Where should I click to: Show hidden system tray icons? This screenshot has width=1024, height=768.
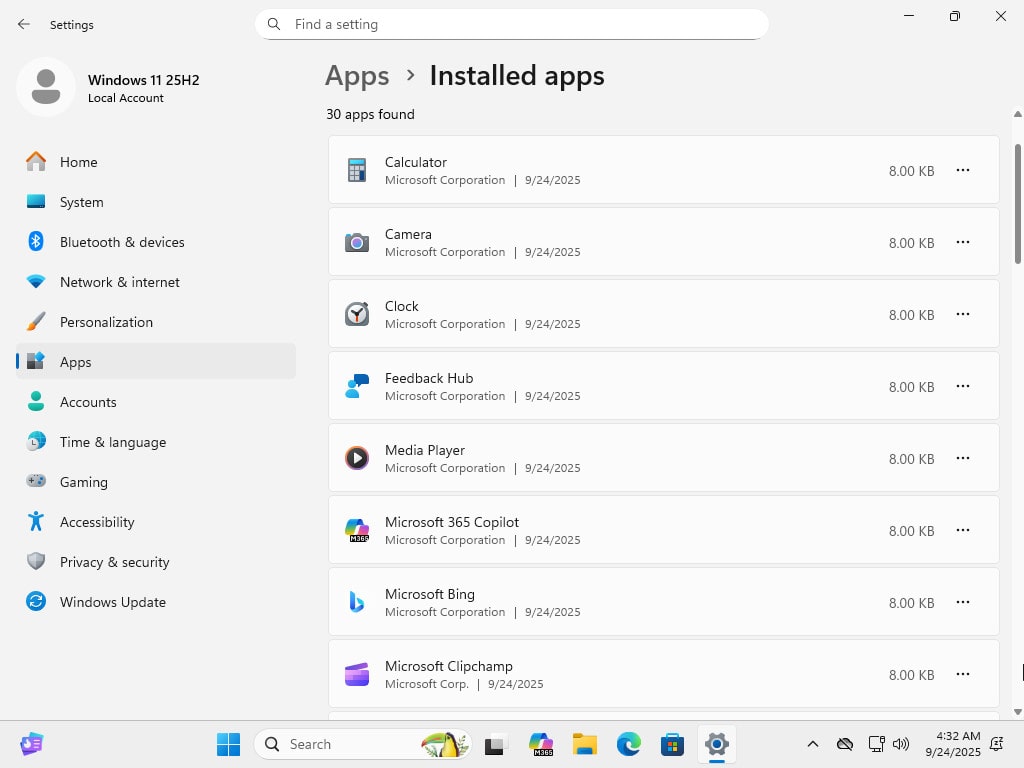[813, 744]
